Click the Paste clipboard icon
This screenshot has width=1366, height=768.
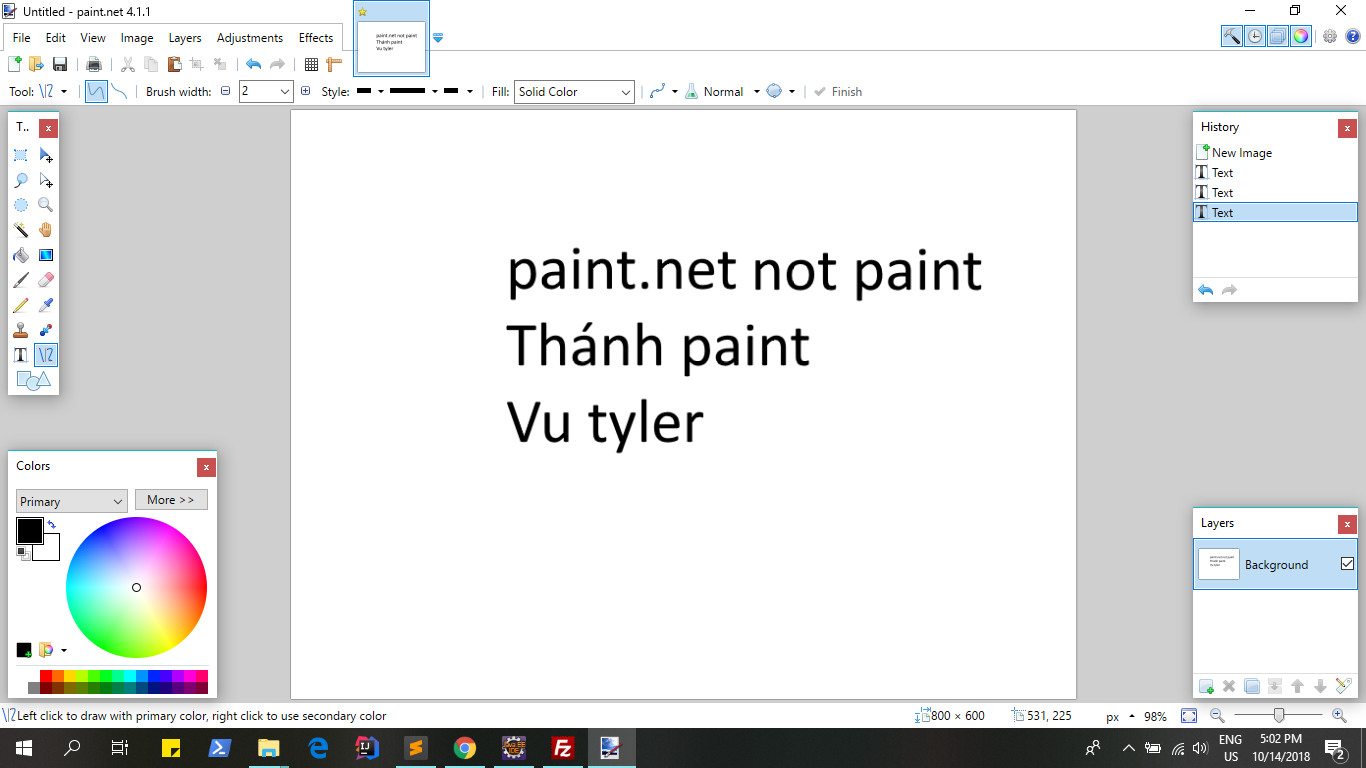(x=174, y=64)
